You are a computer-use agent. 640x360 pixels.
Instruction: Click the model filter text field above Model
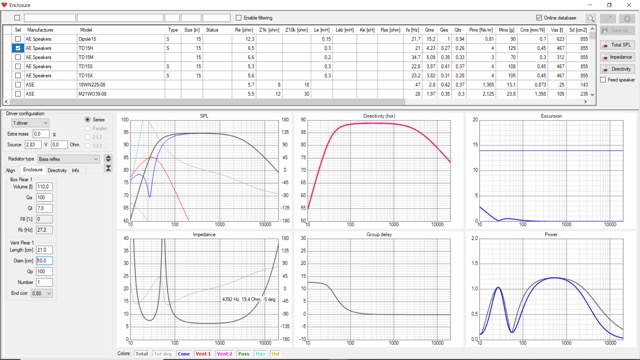click(x=120, y=18)
